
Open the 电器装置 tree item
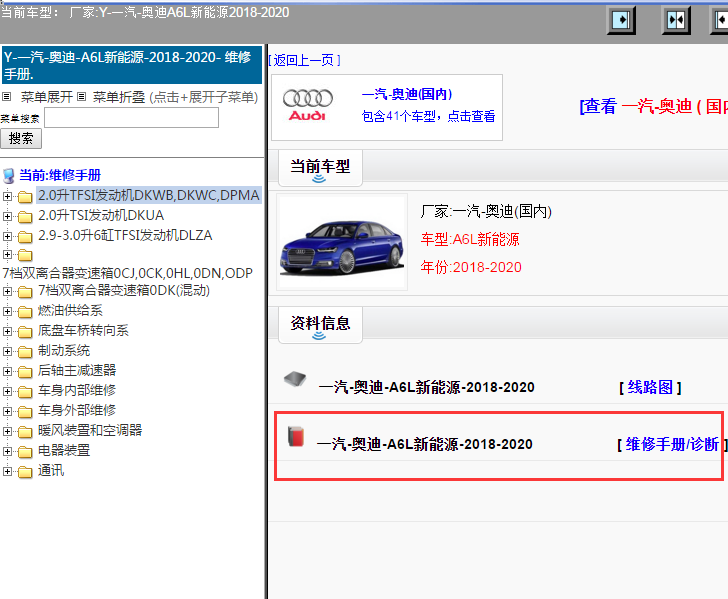(x=64, y=450)
